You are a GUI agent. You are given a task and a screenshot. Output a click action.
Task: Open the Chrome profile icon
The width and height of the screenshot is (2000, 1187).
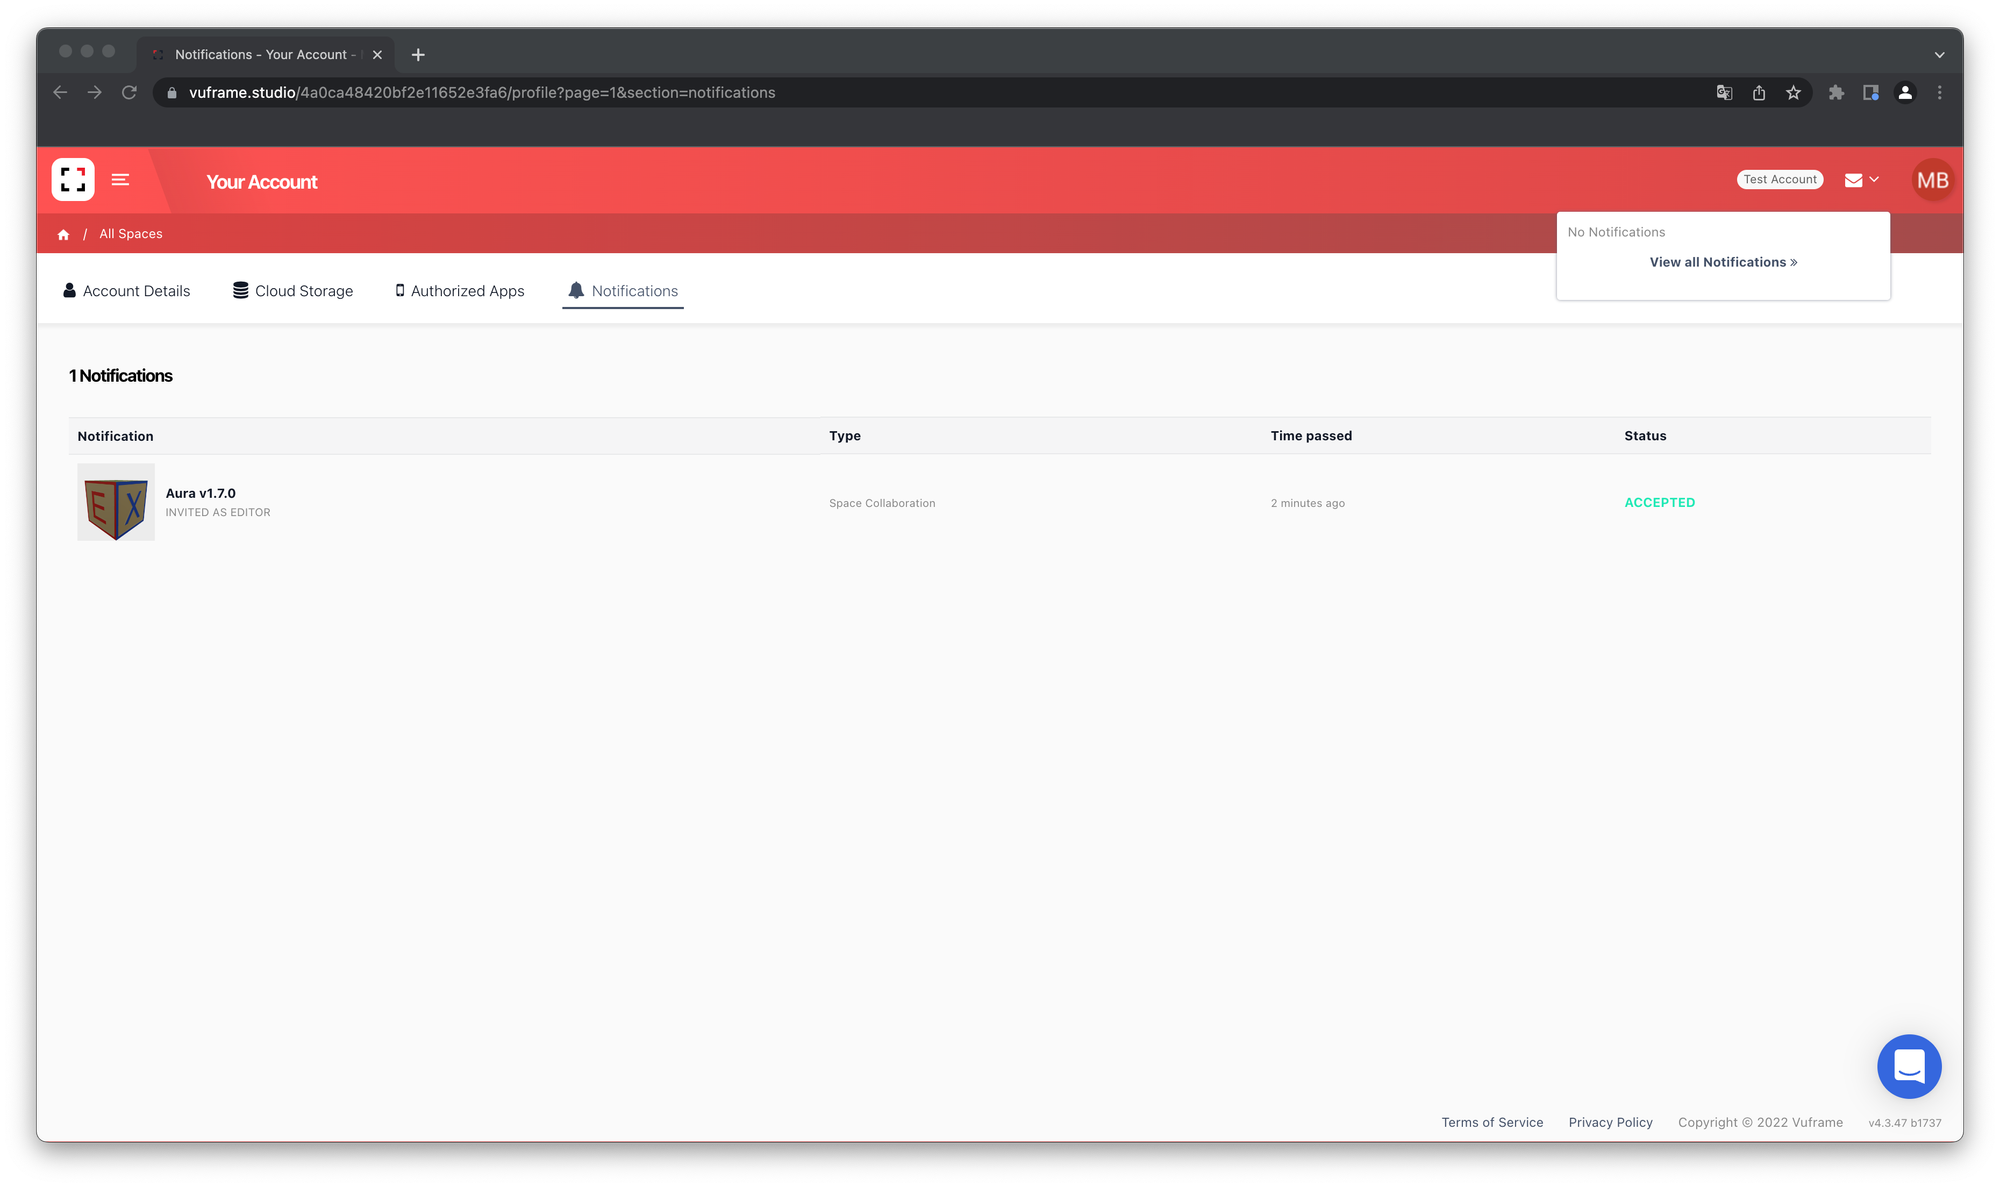click(x=1905, y=92)
